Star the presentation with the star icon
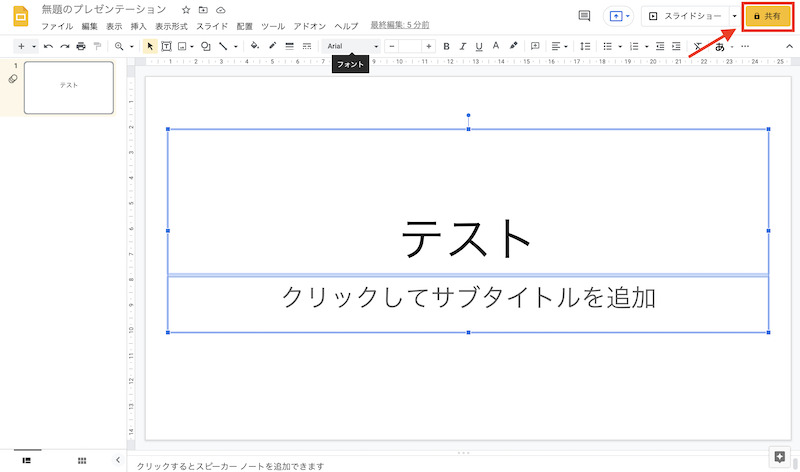The image size is (800, 472). [186, 9]
